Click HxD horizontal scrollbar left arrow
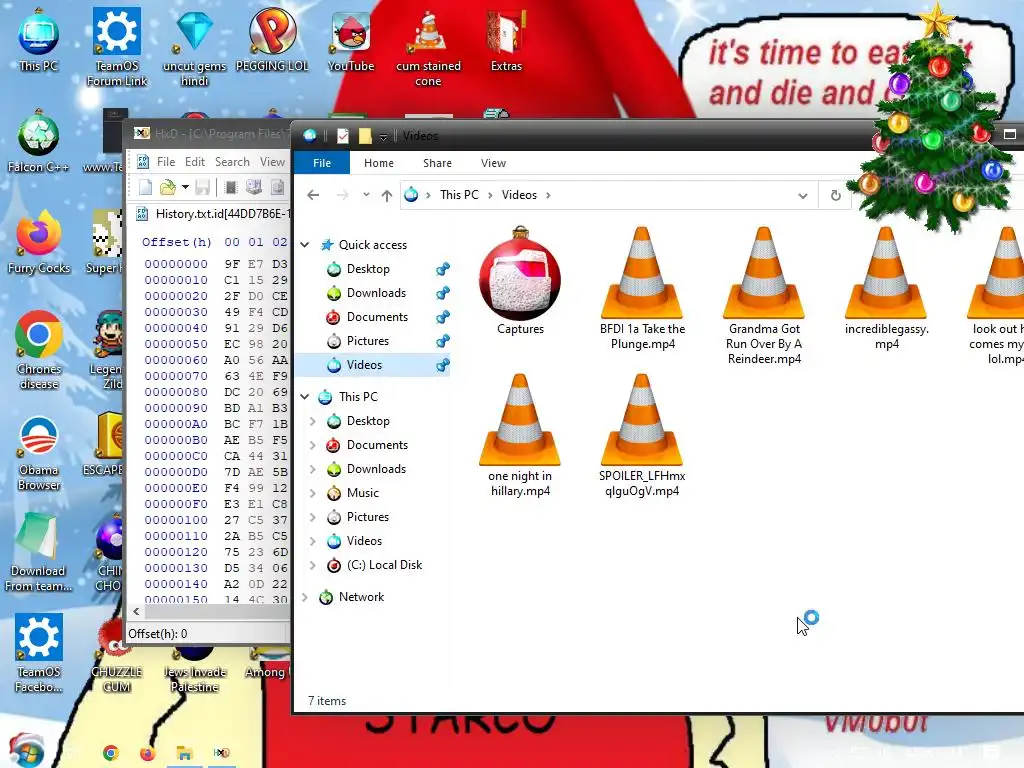 [x=136, y=612]
